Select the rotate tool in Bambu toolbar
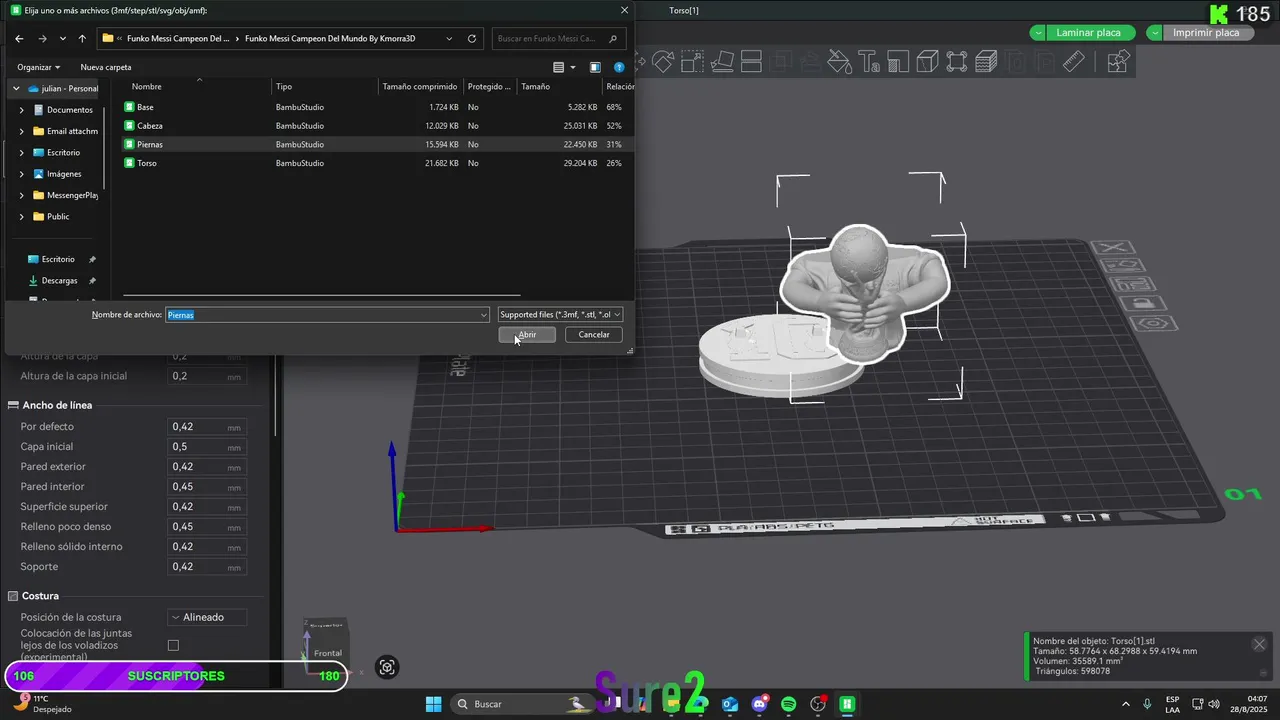The width and height of the screenshot is (1280, 720). pos(663,61)
